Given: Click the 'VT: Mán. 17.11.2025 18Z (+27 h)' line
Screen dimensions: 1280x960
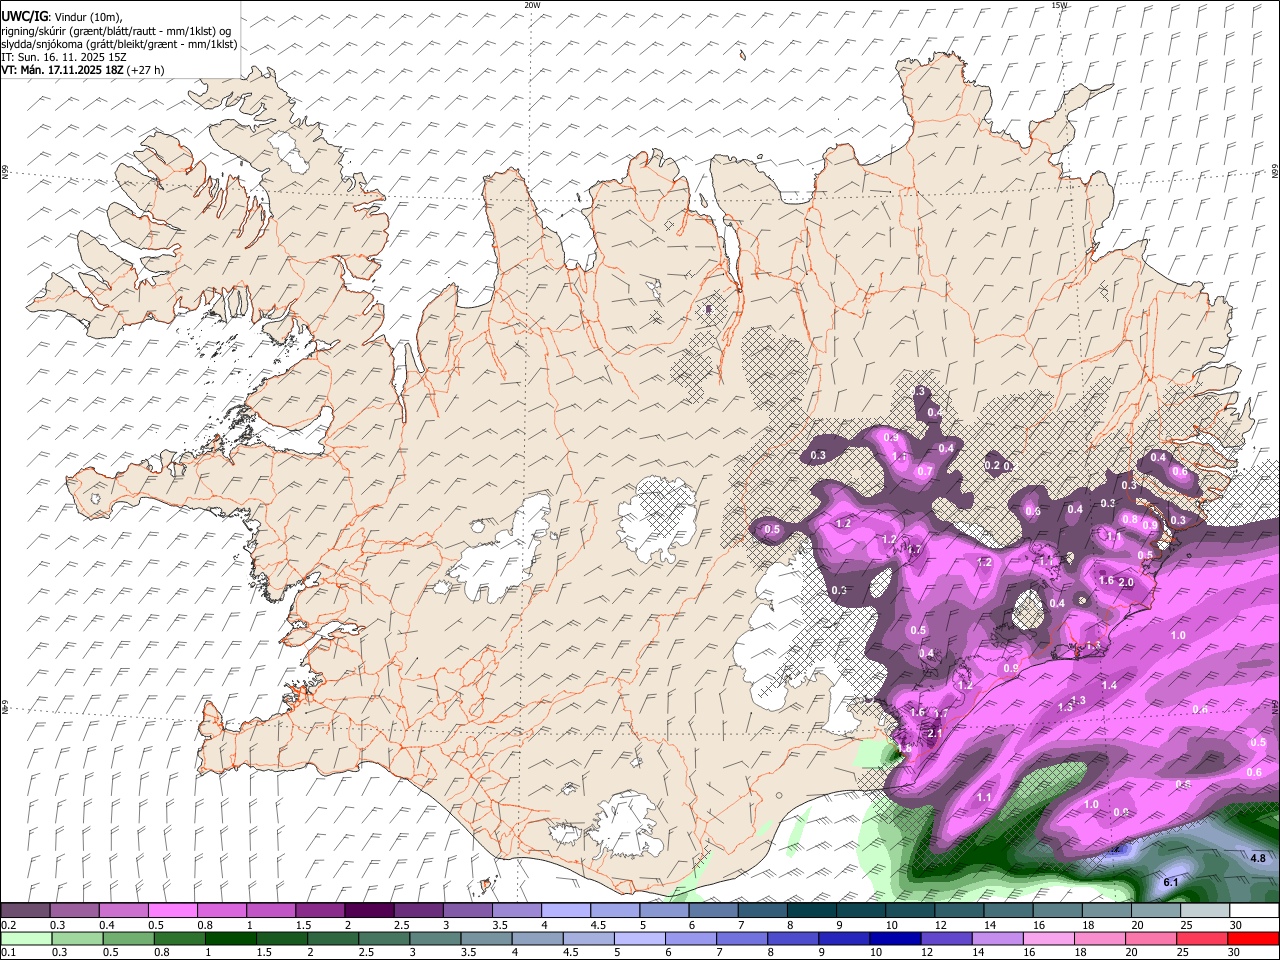Looking at the screenshot, I should coord(83,70).
